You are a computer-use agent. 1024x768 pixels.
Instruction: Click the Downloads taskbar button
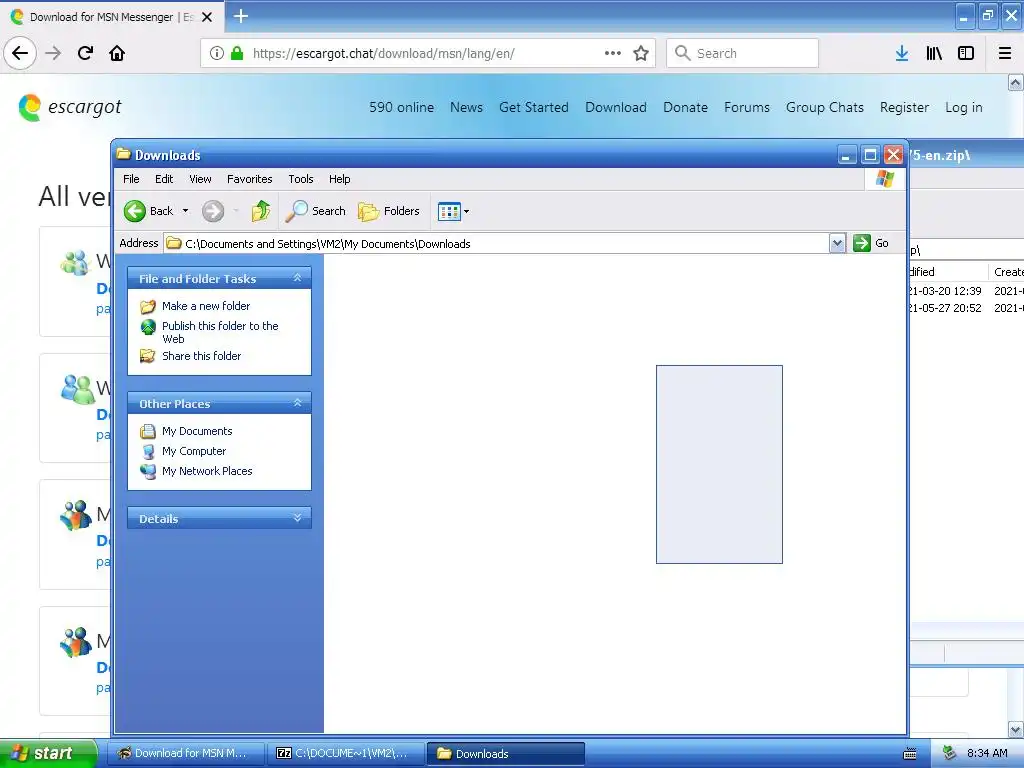coord(505,753)
